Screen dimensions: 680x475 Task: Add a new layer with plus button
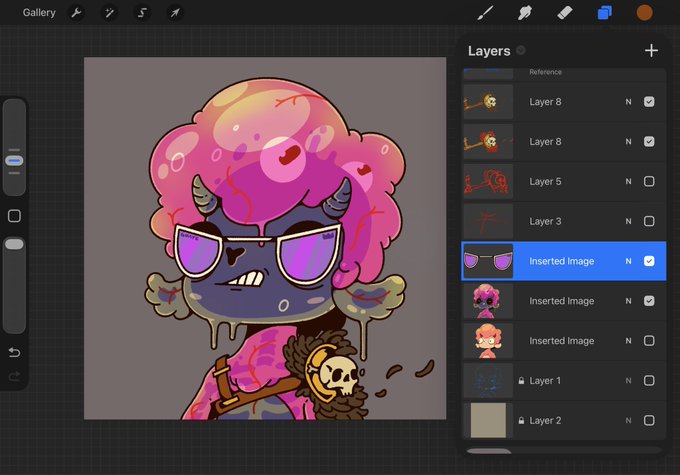tap(651, 51)
